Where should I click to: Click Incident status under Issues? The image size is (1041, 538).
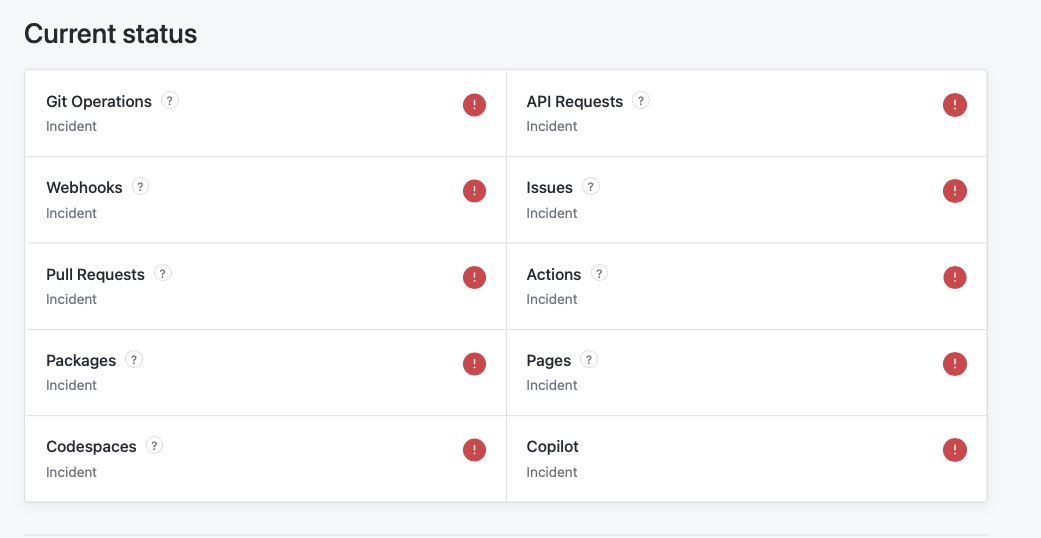552,213
